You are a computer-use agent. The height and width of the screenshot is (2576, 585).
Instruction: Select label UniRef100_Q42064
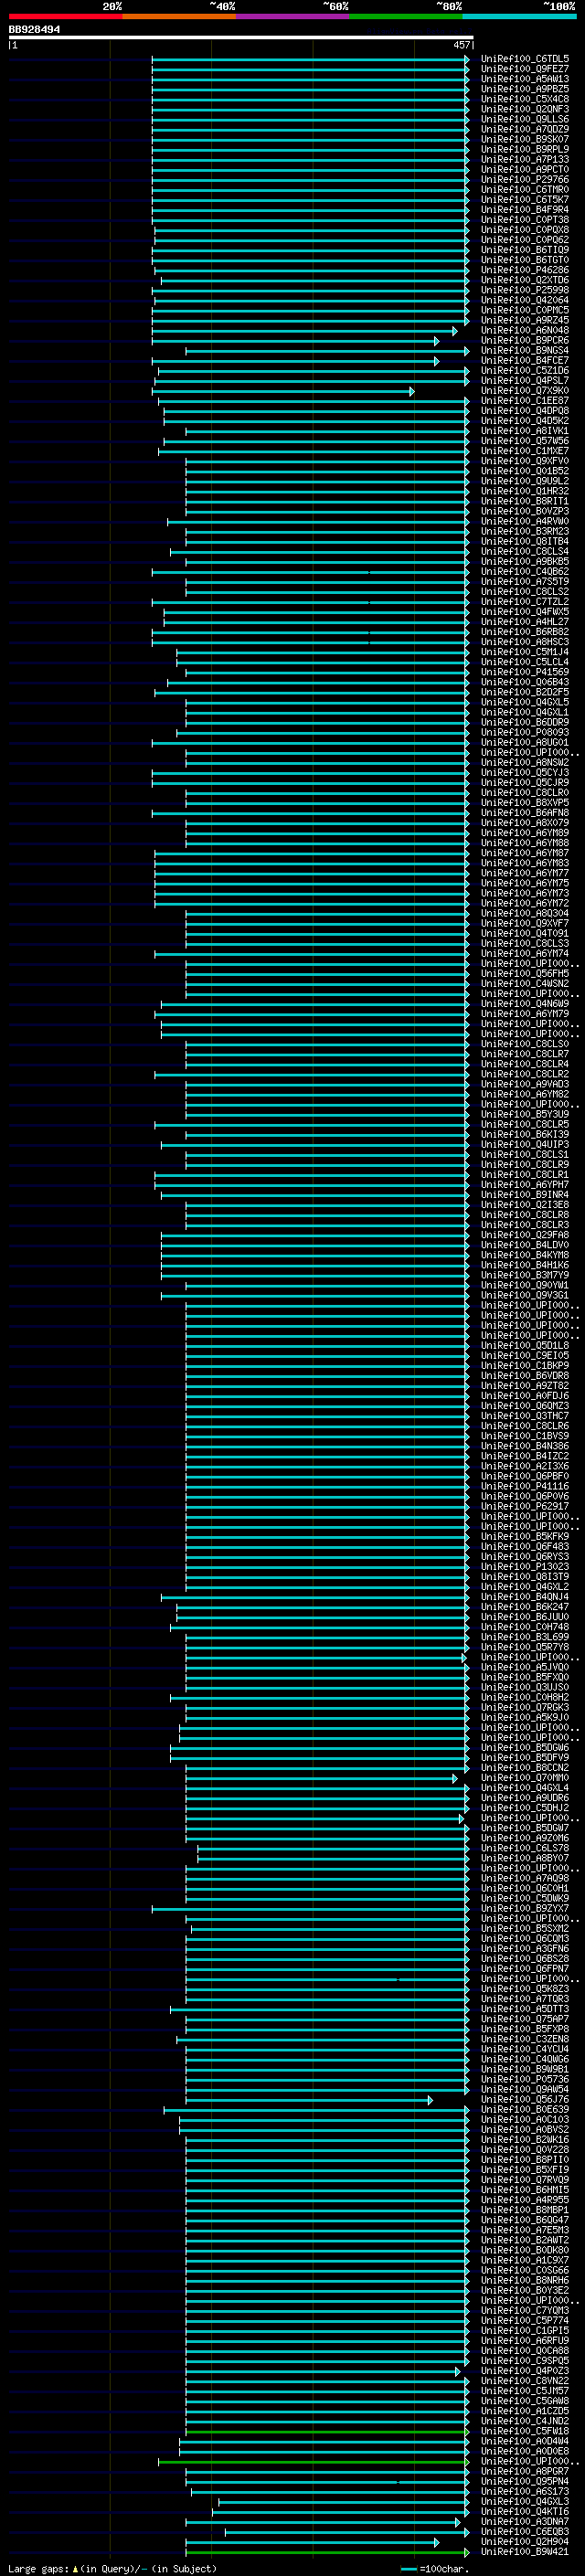tap(524, 300)
